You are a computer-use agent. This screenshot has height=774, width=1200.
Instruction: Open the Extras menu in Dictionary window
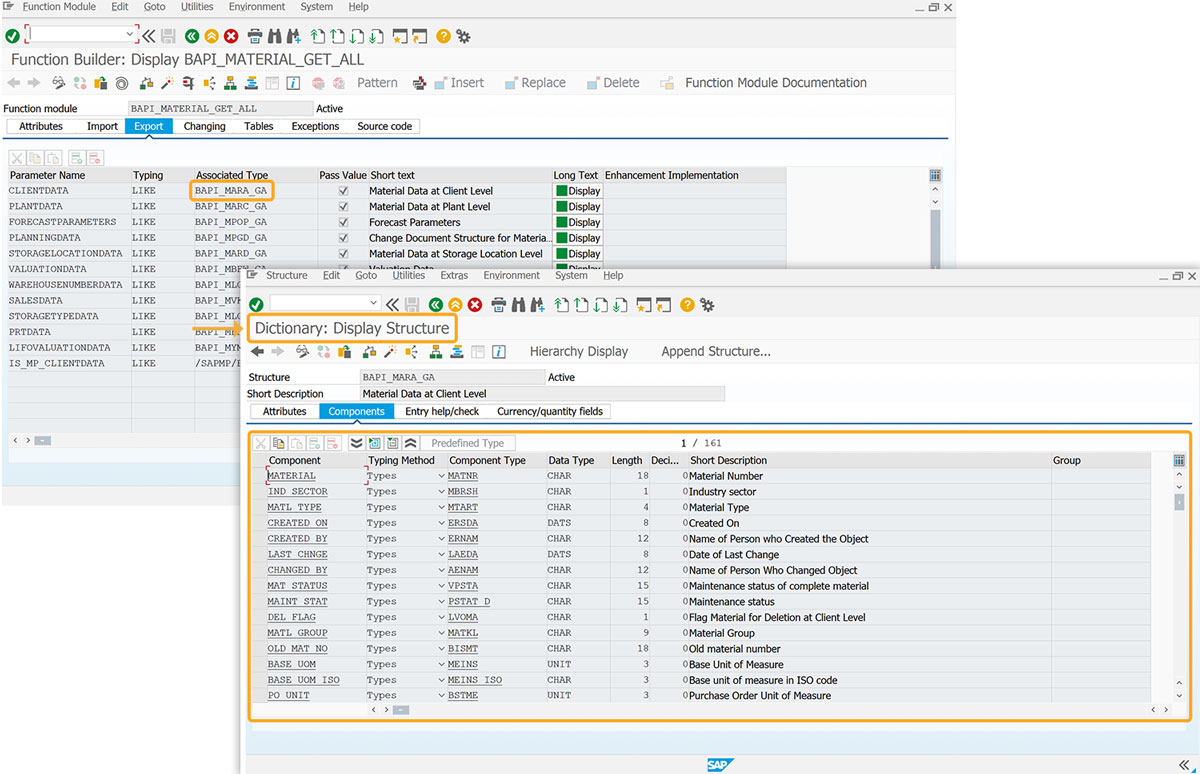coord(454,275)
